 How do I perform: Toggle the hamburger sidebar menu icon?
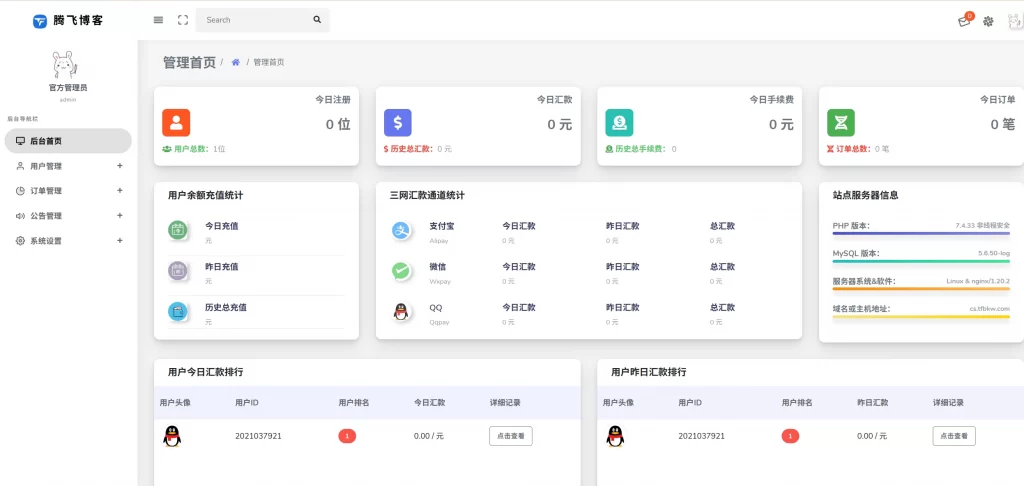[x=158, y=20]
